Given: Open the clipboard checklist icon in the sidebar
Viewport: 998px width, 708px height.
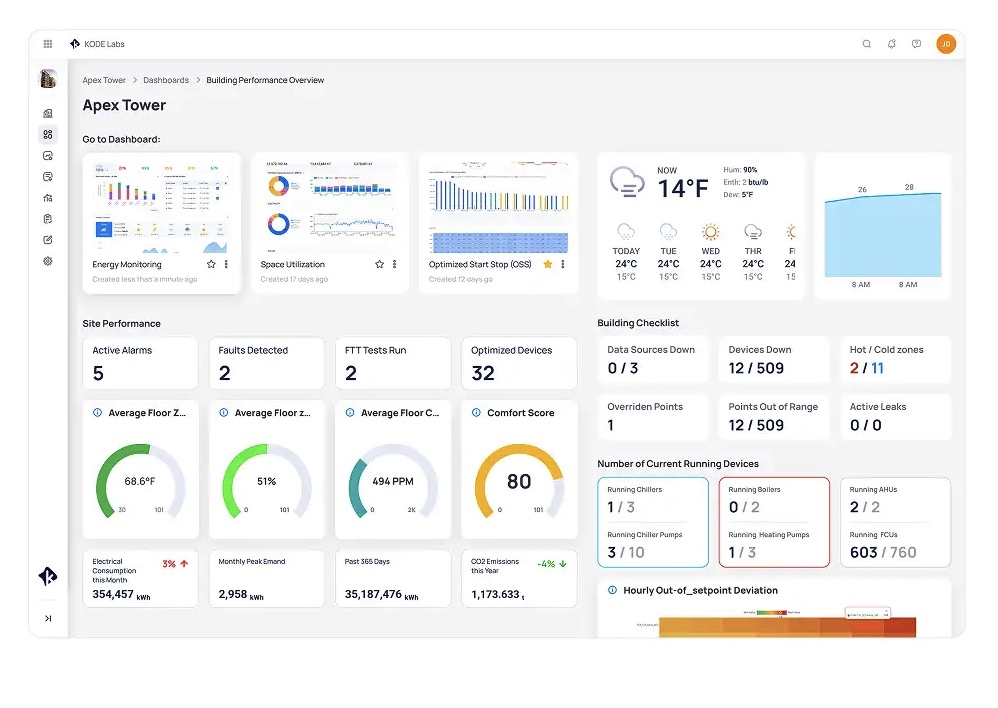Looking at the screenshot, I should [48, 219].
